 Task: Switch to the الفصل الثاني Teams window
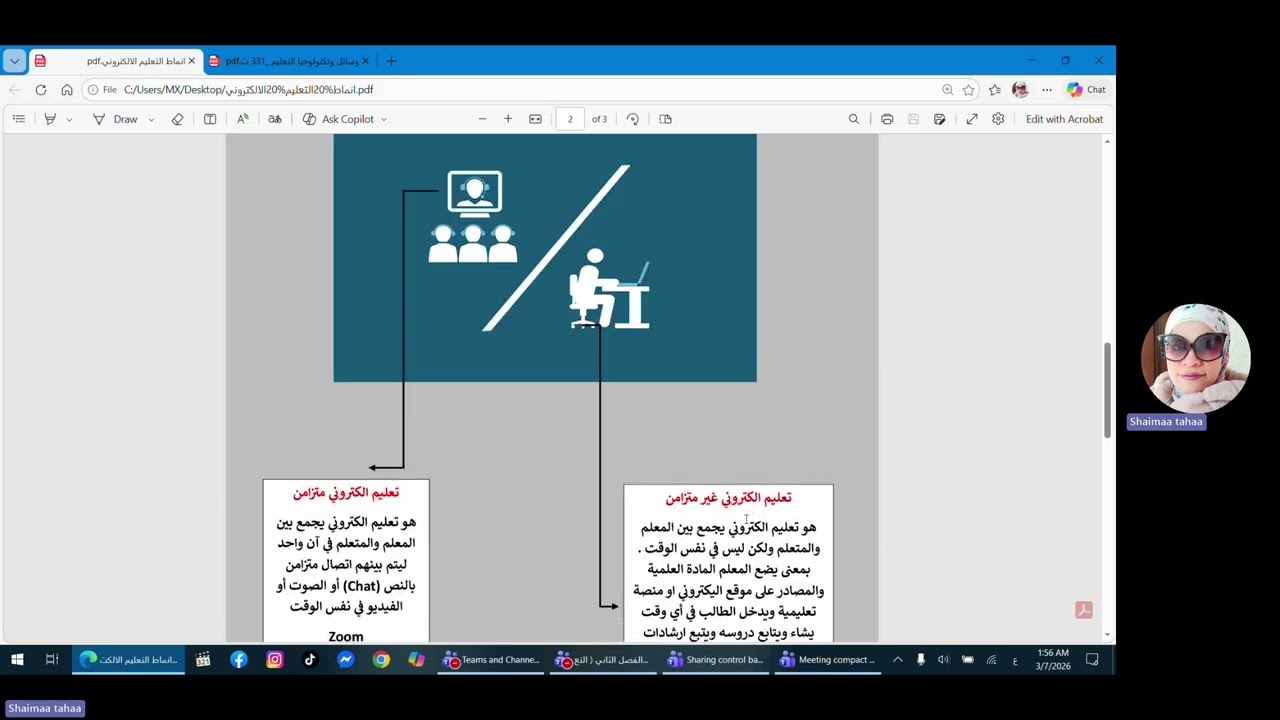[x=604, y=660]
